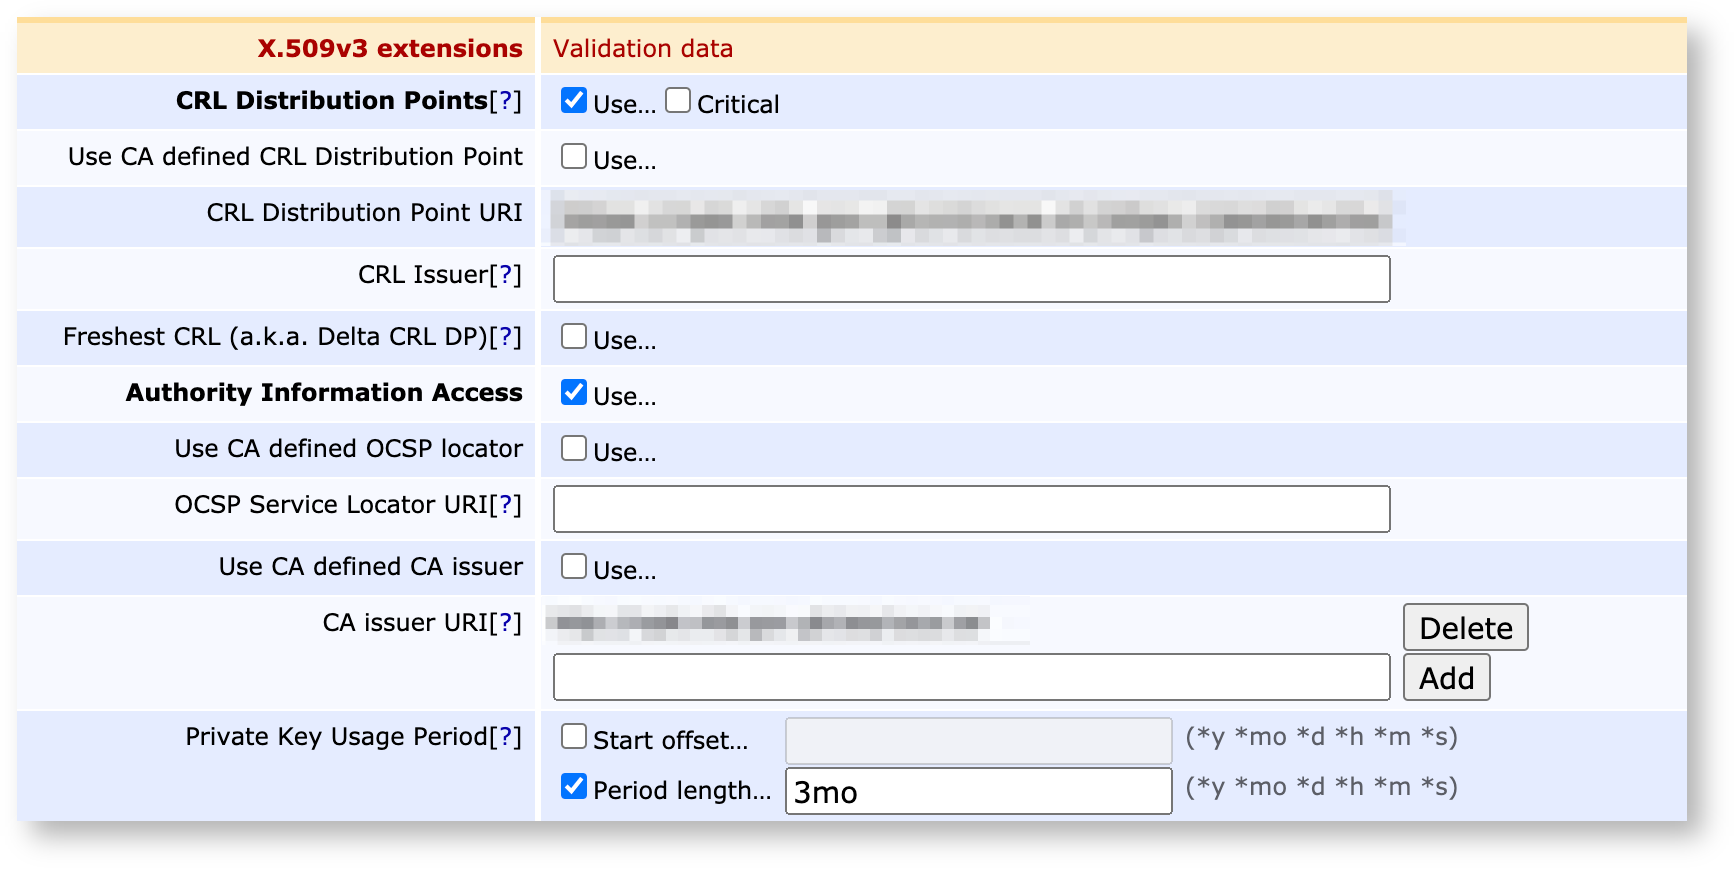The image size is (1735, 869).
Task: Enable Use CA defined CRL Distribution Point
Action: [x=574, y=156]
